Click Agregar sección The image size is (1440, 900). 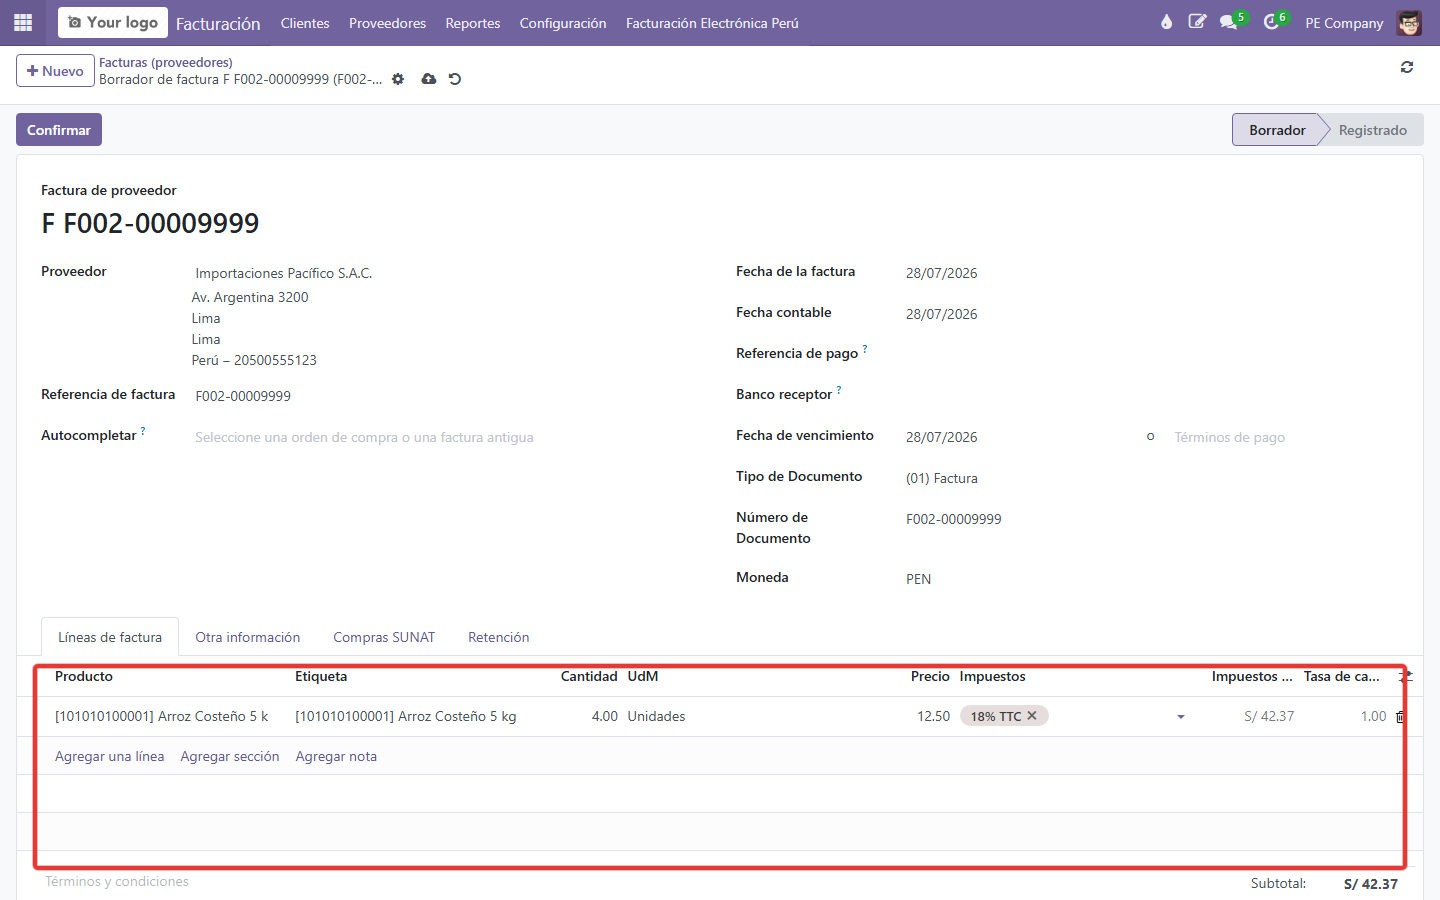(x=230, y=756)
